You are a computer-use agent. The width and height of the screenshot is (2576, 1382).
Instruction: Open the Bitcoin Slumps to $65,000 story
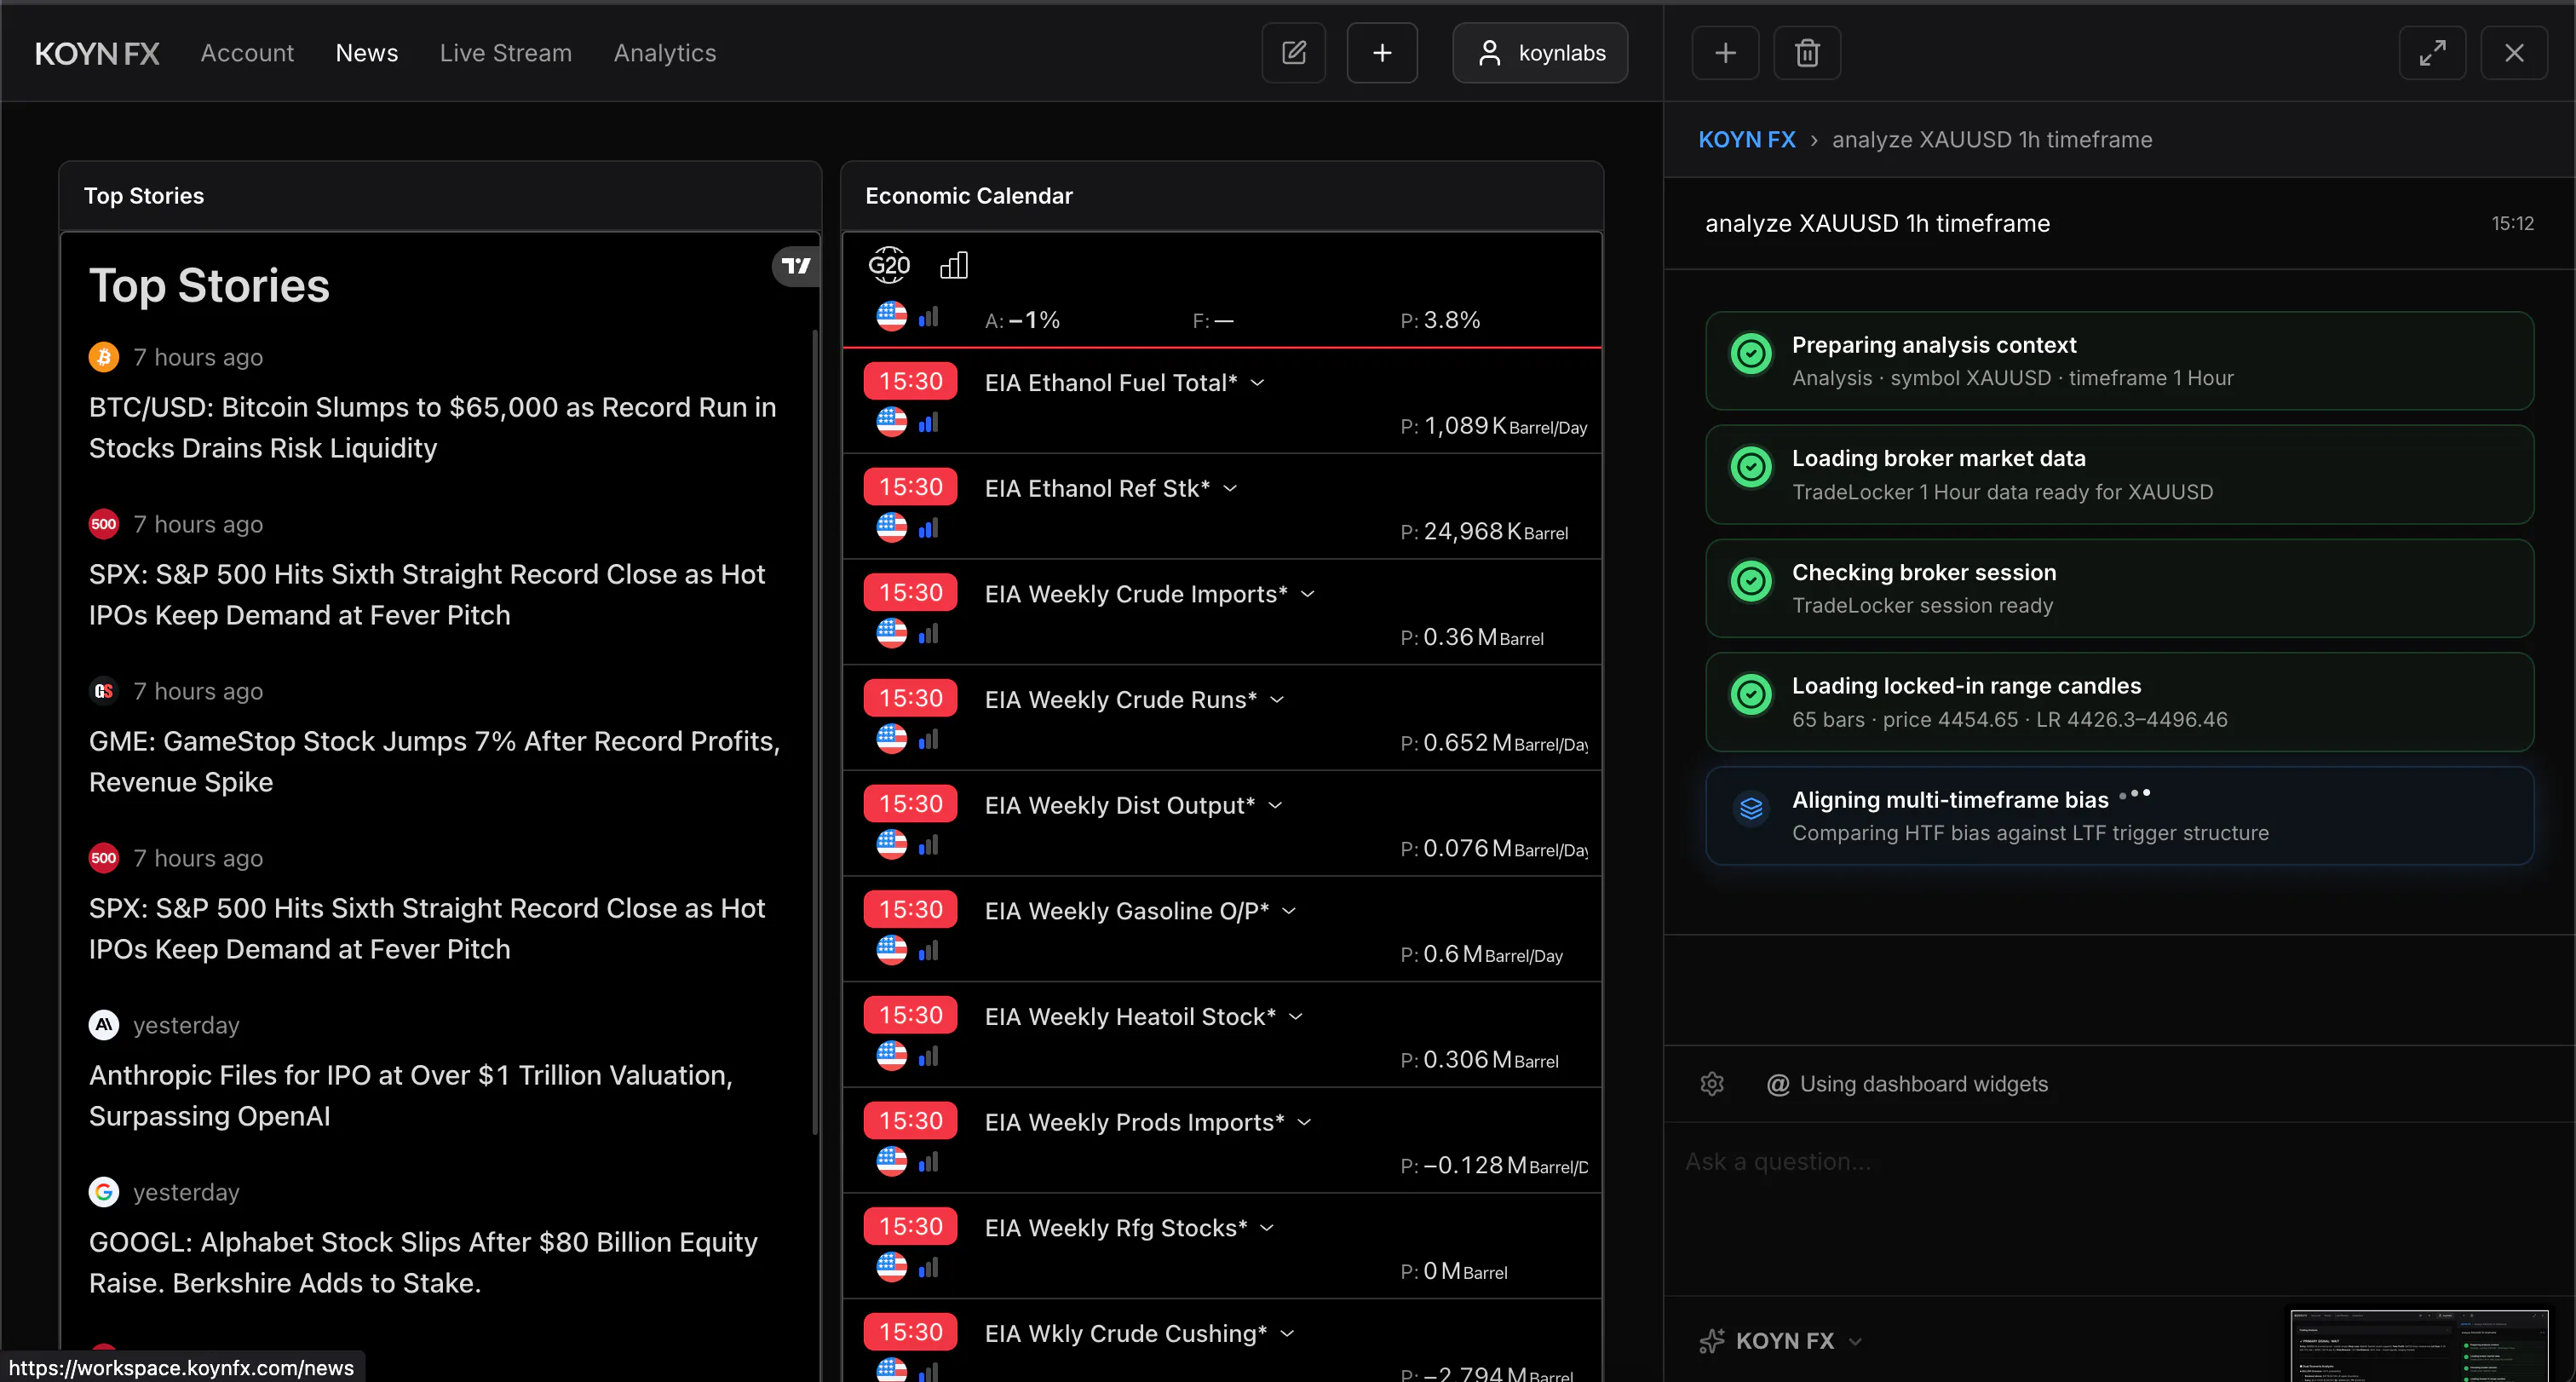[x=433, y=428]
